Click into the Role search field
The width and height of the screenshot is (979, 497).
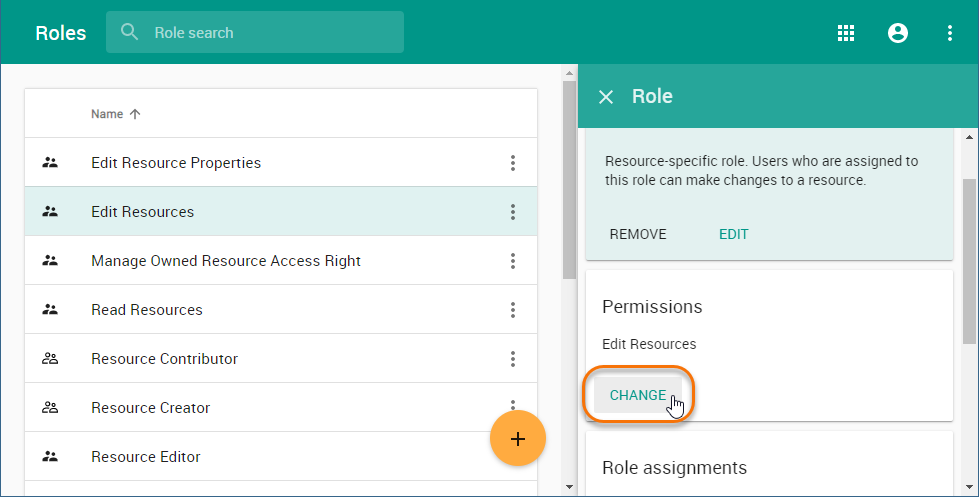pos(270,32)
